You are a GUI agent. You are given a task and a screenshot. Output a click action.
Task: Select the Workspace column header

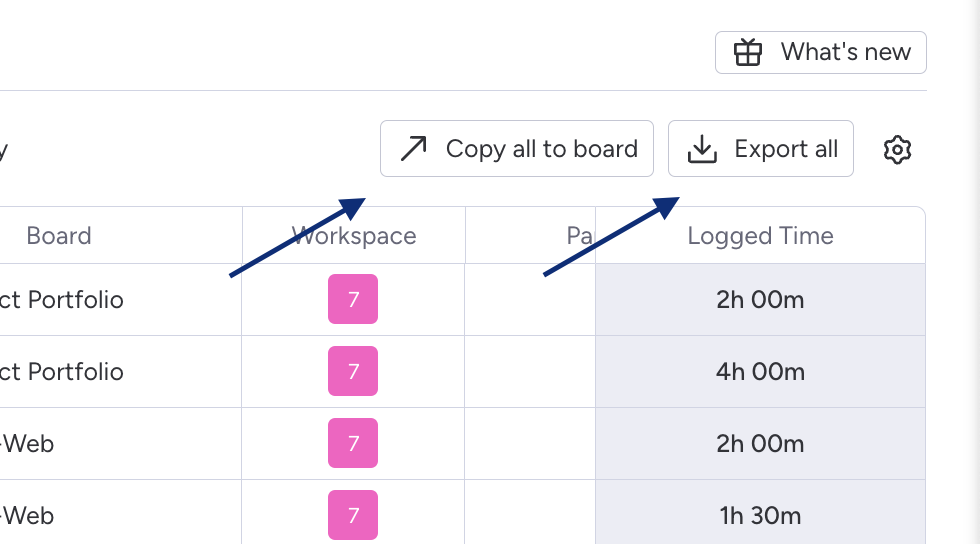(x=354, y=236)
